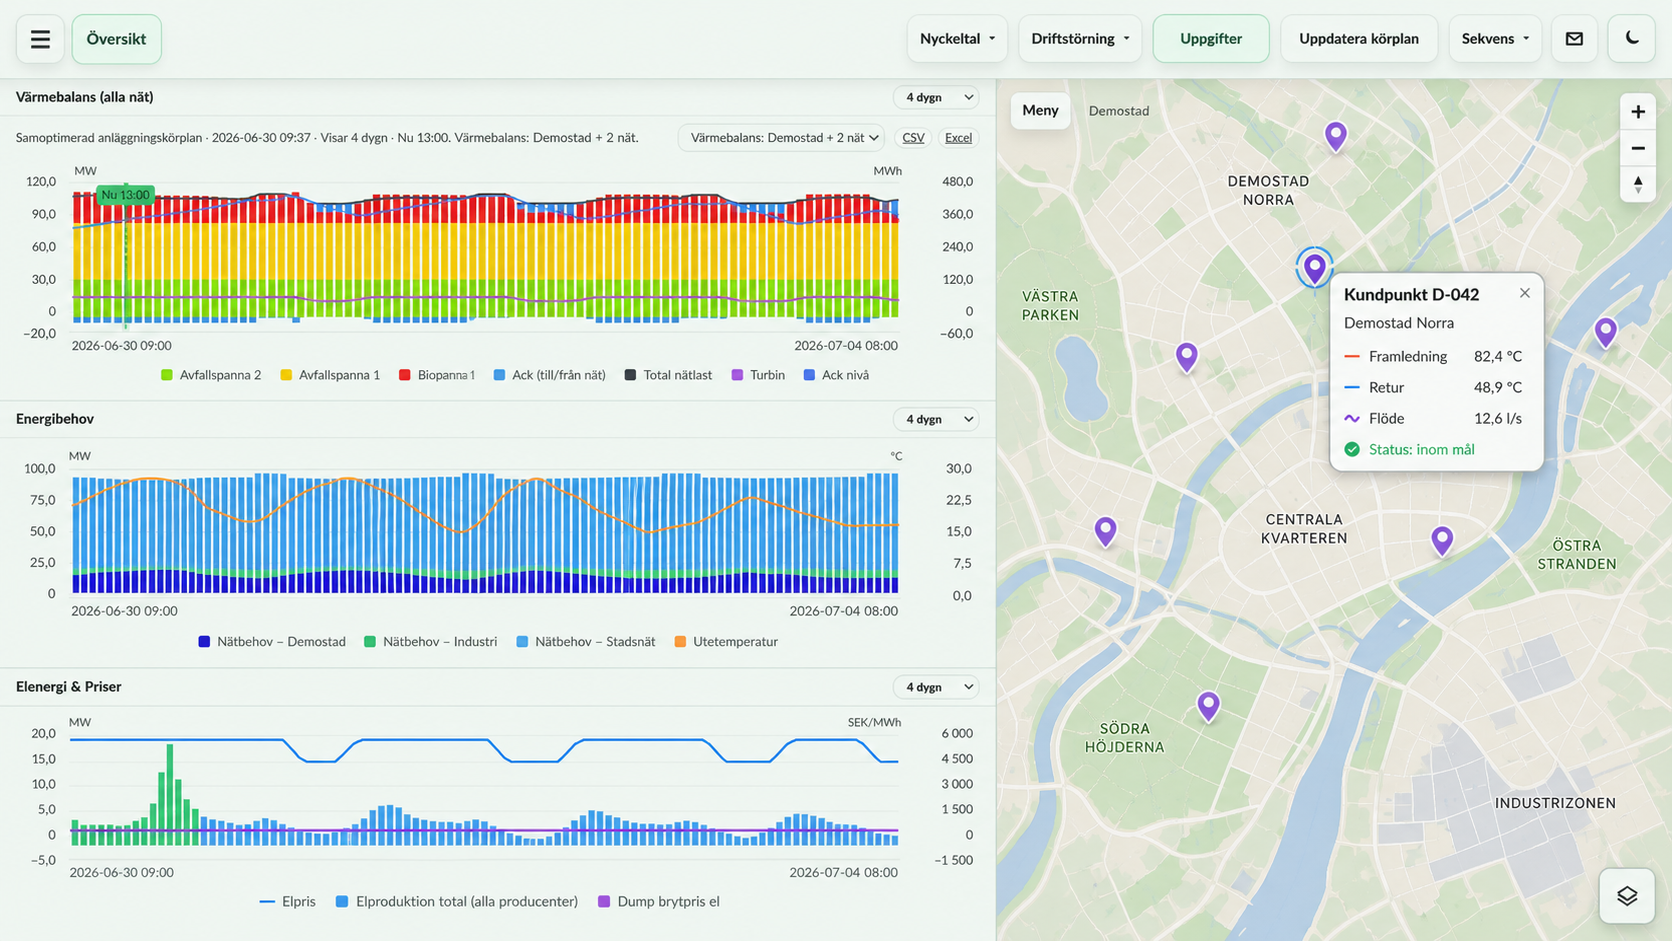This screenshot has width=1672, height=941.
Task: Toggle Elpris legend entry
Action: pyautogui.click(x=287, y=902)
